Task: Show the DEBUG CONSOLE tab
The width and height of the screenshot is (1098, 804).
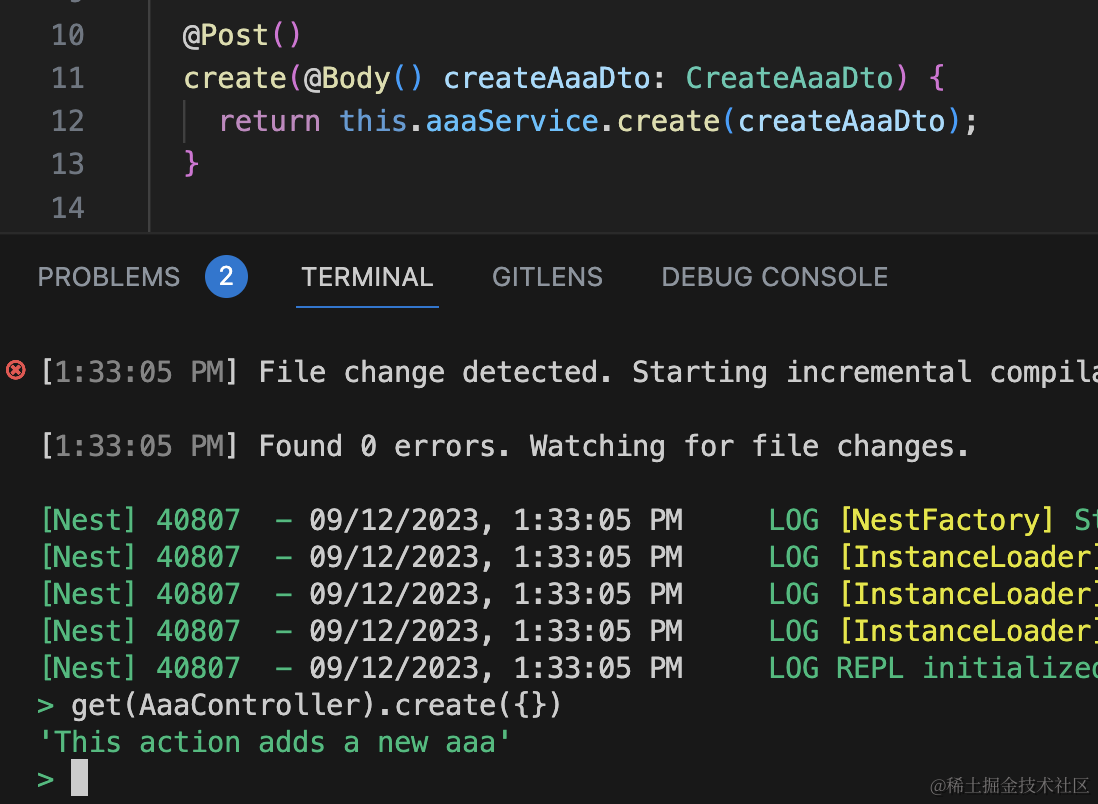Action: coord(775,277)
